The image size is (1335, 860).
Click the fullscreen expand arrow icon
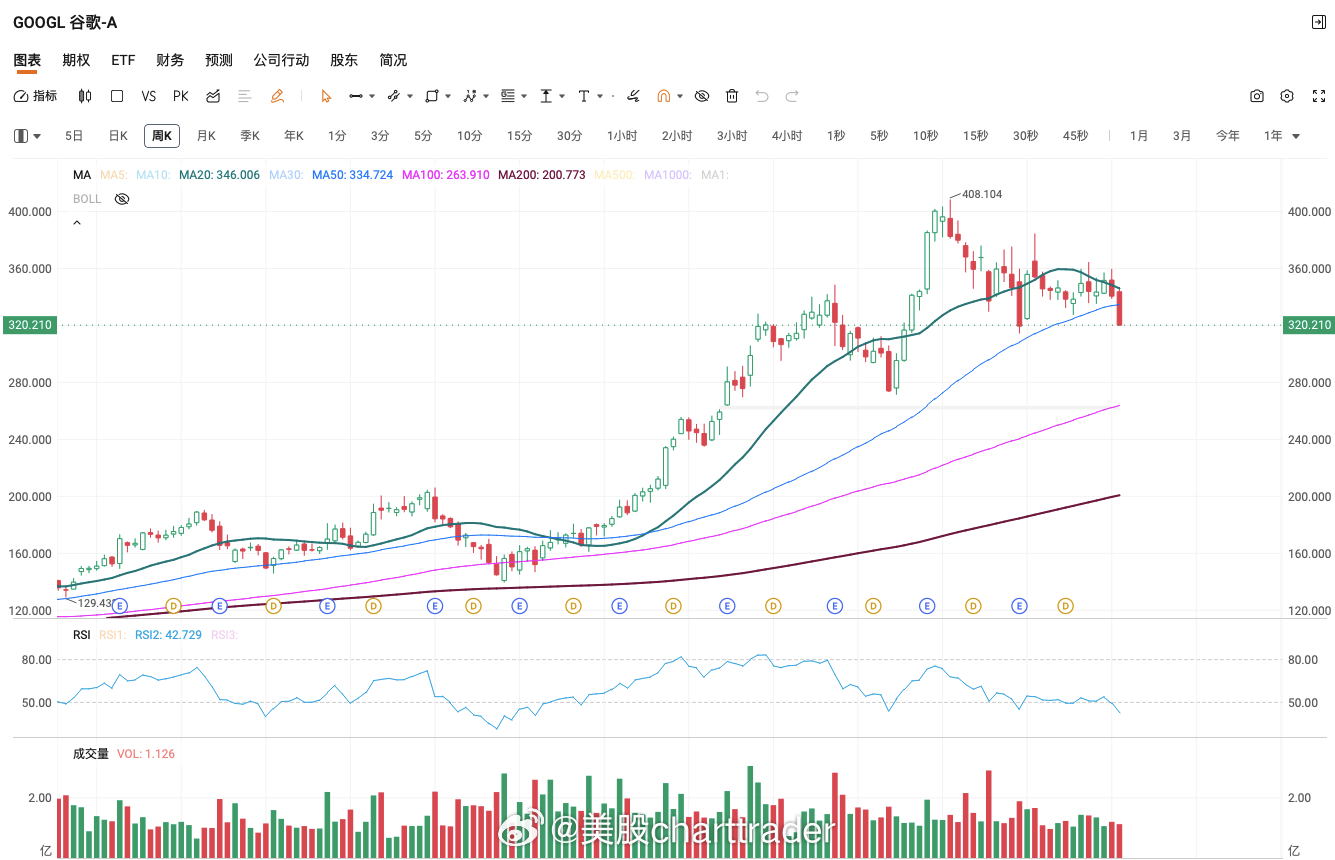pos(1318,96)
